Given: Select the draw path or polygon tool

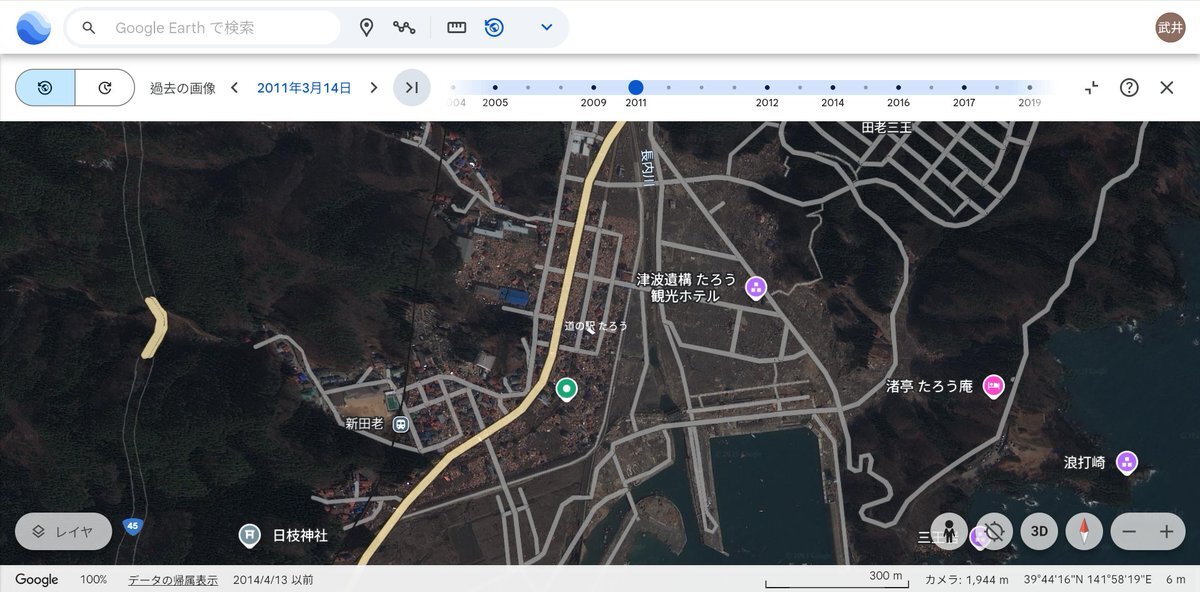Looking at the screenshot, I should (x=404, y=28).
